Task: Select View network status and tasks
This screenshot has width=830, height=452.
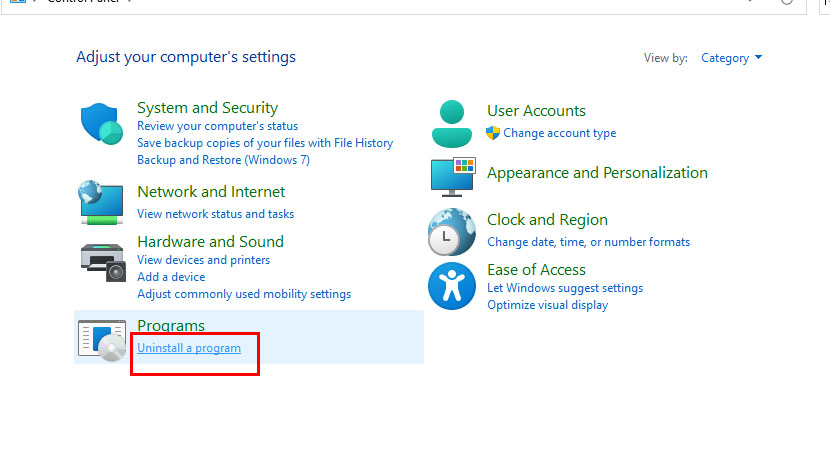Action: 215,214
